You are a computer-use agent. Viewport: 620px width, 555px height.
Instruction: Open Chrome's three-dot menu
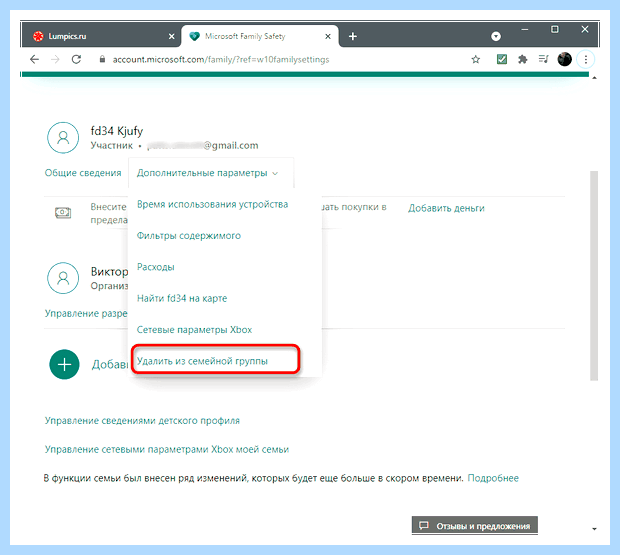(x=586, y=59)
